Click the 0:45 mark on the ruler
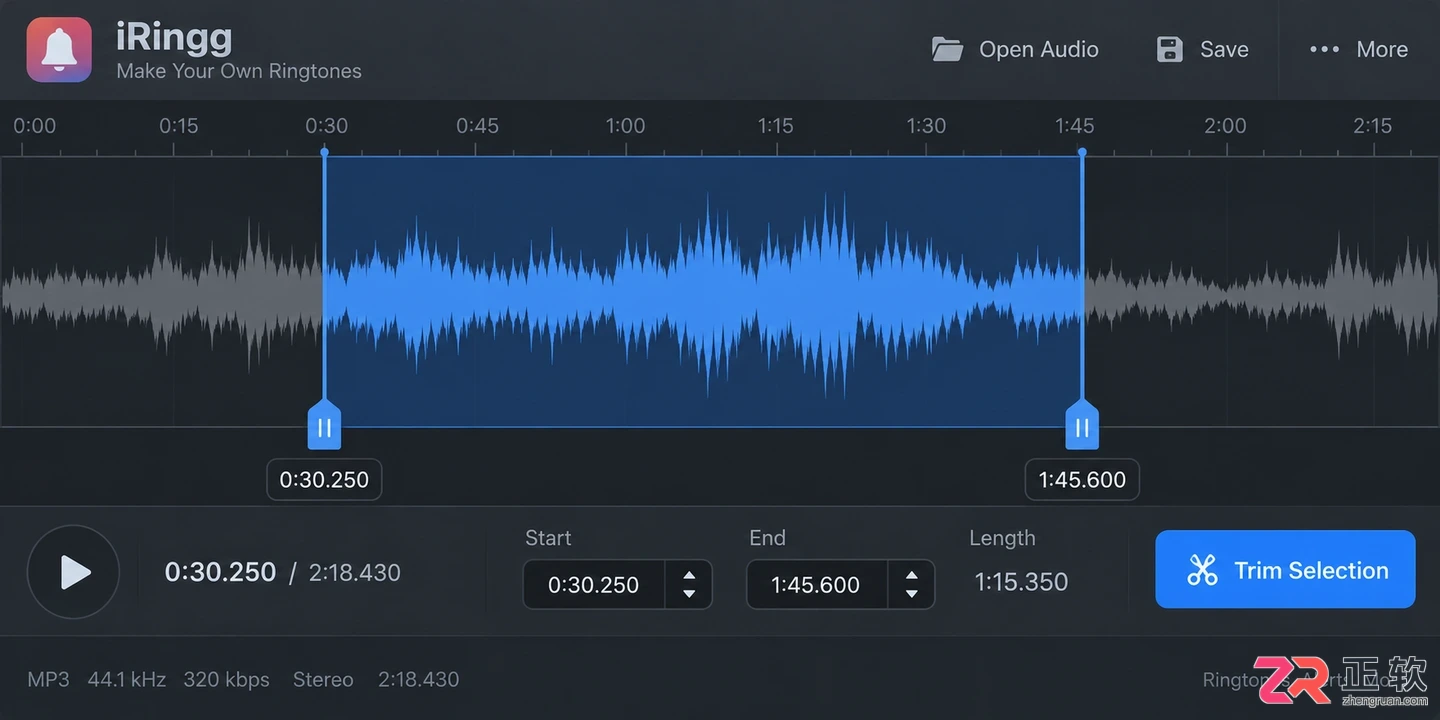Image resolution: width=1440 pixels, height=720 pixels. pyautogui.click(x=477, y=126)
